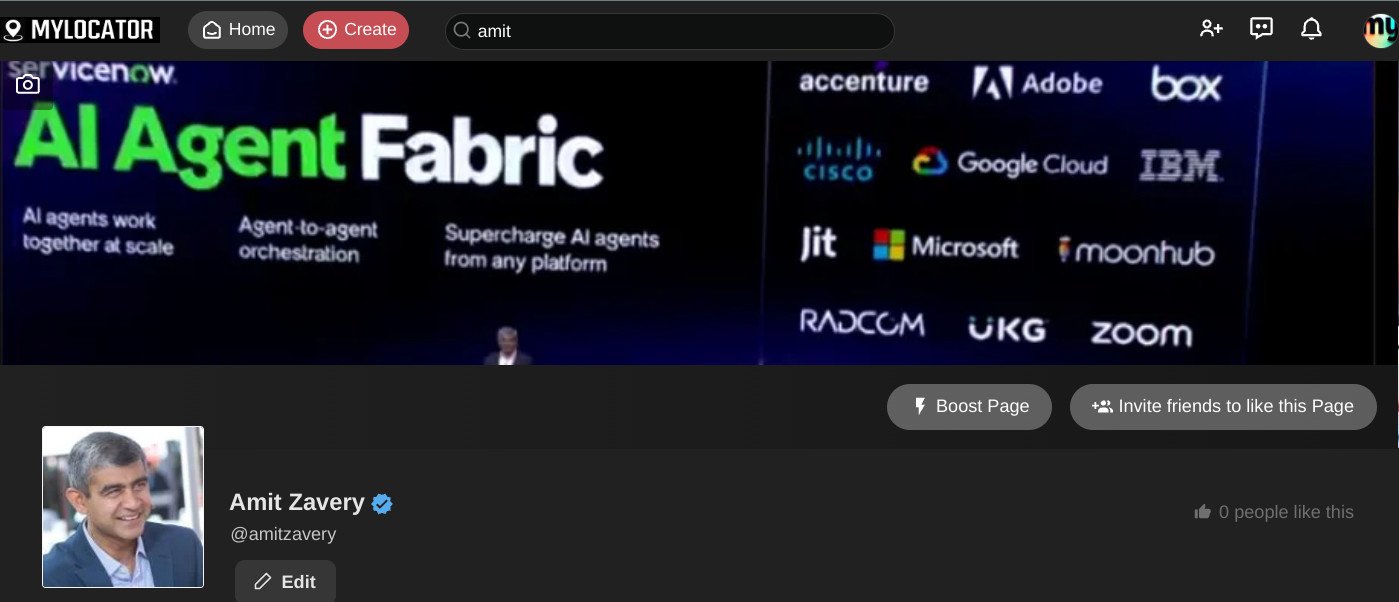Open the MyLocator logo home link
Image resolution: width=1399 pixels, height=602 pixels.
(80, 30)
